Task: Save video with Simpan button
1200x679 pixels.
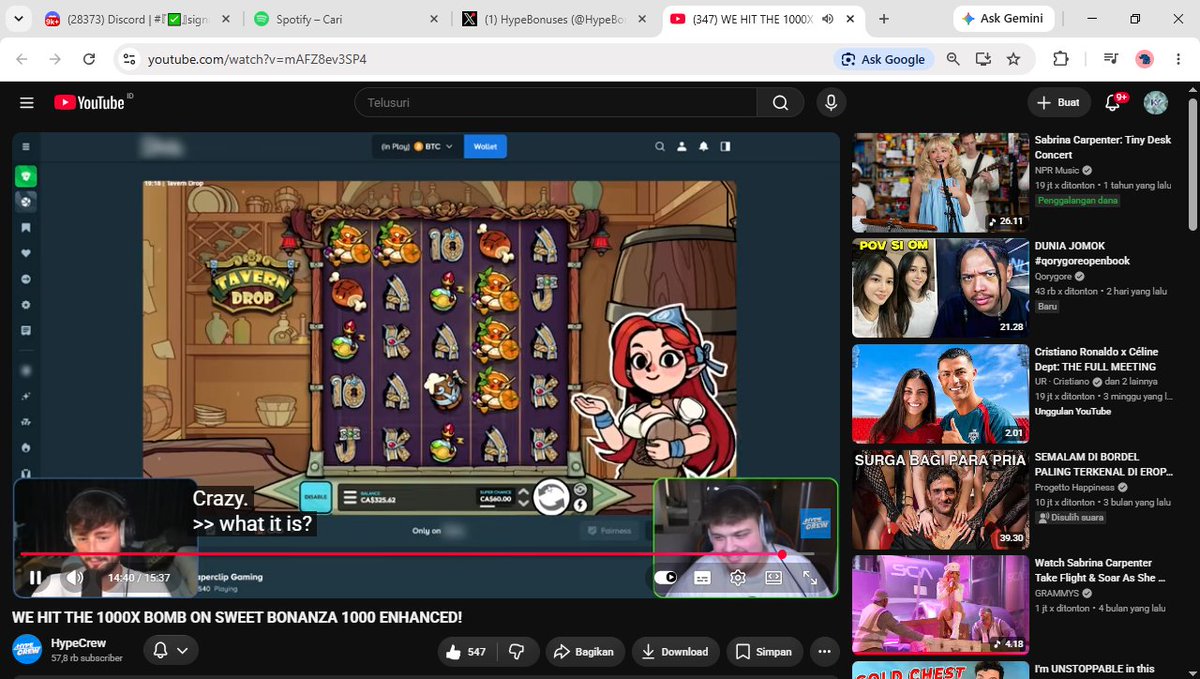Action: pos(764,651)
